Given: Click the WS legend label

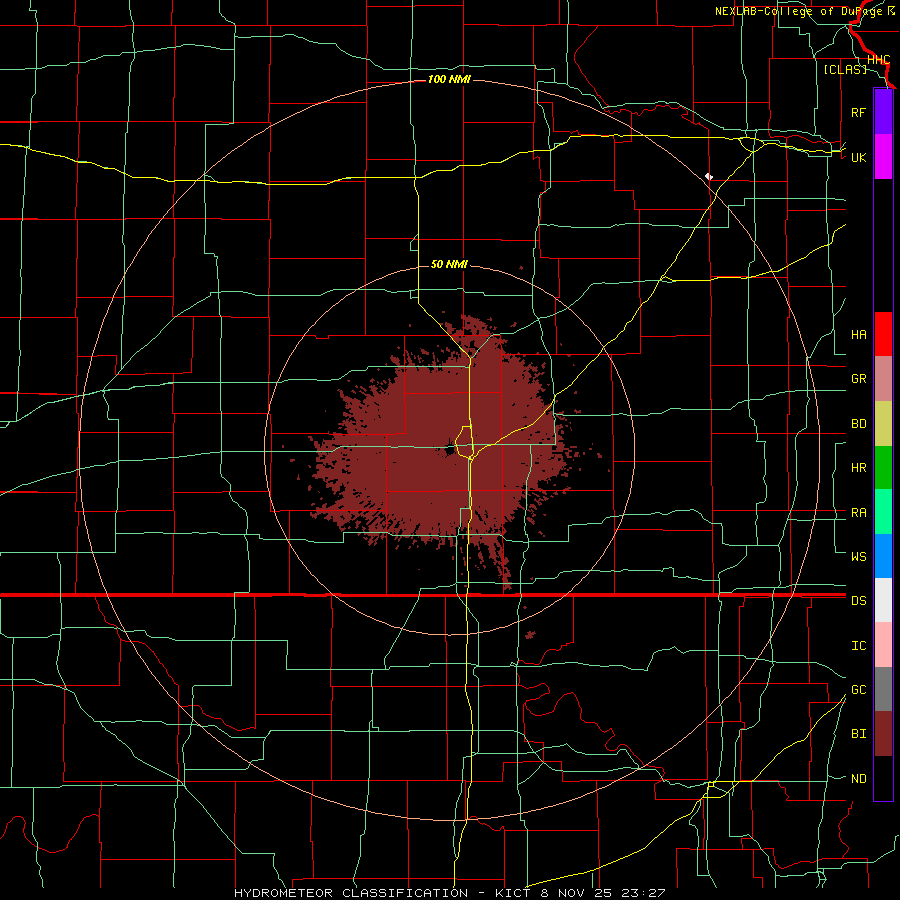Looking at the screenshot, I should pos(858,556).
